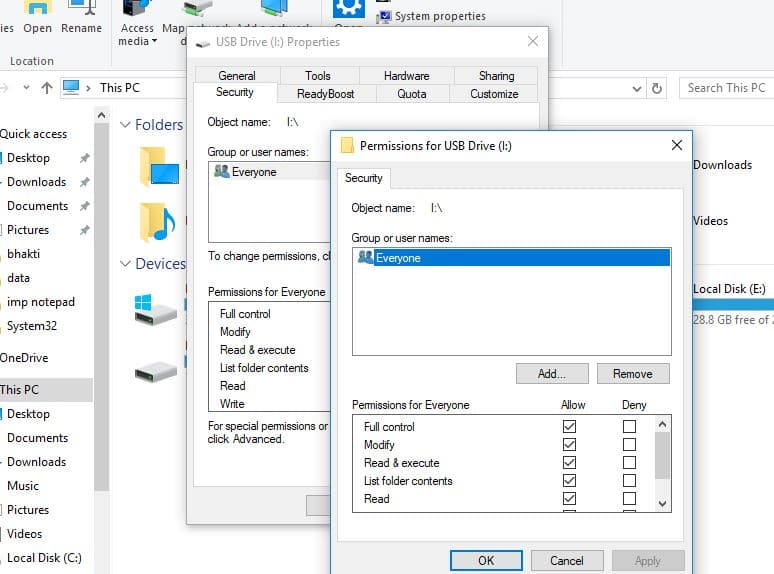This screenshot has width=774, height=574.
Task: Switch to Quota tab in Properties
Action: [x=412, y=94]
